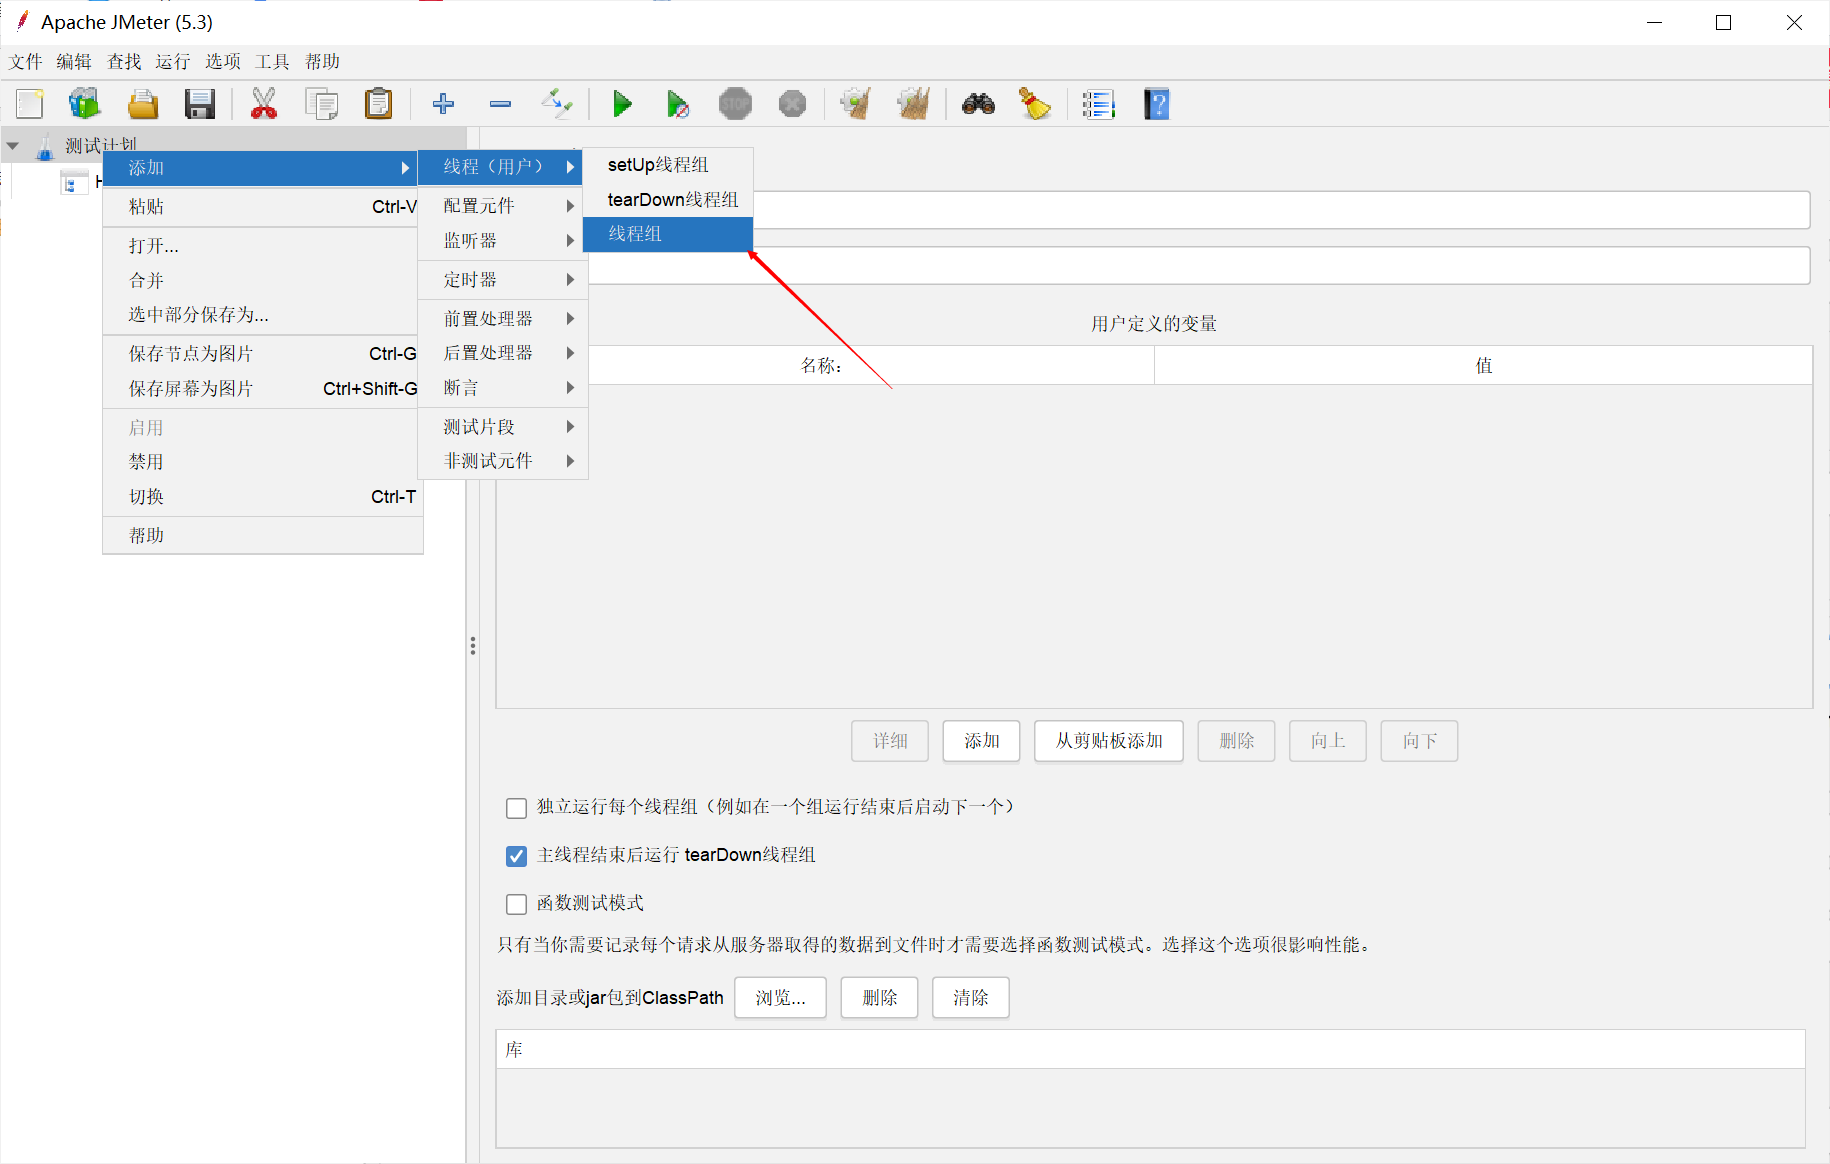Expand the 断言 submenu

tap(502, 388)
